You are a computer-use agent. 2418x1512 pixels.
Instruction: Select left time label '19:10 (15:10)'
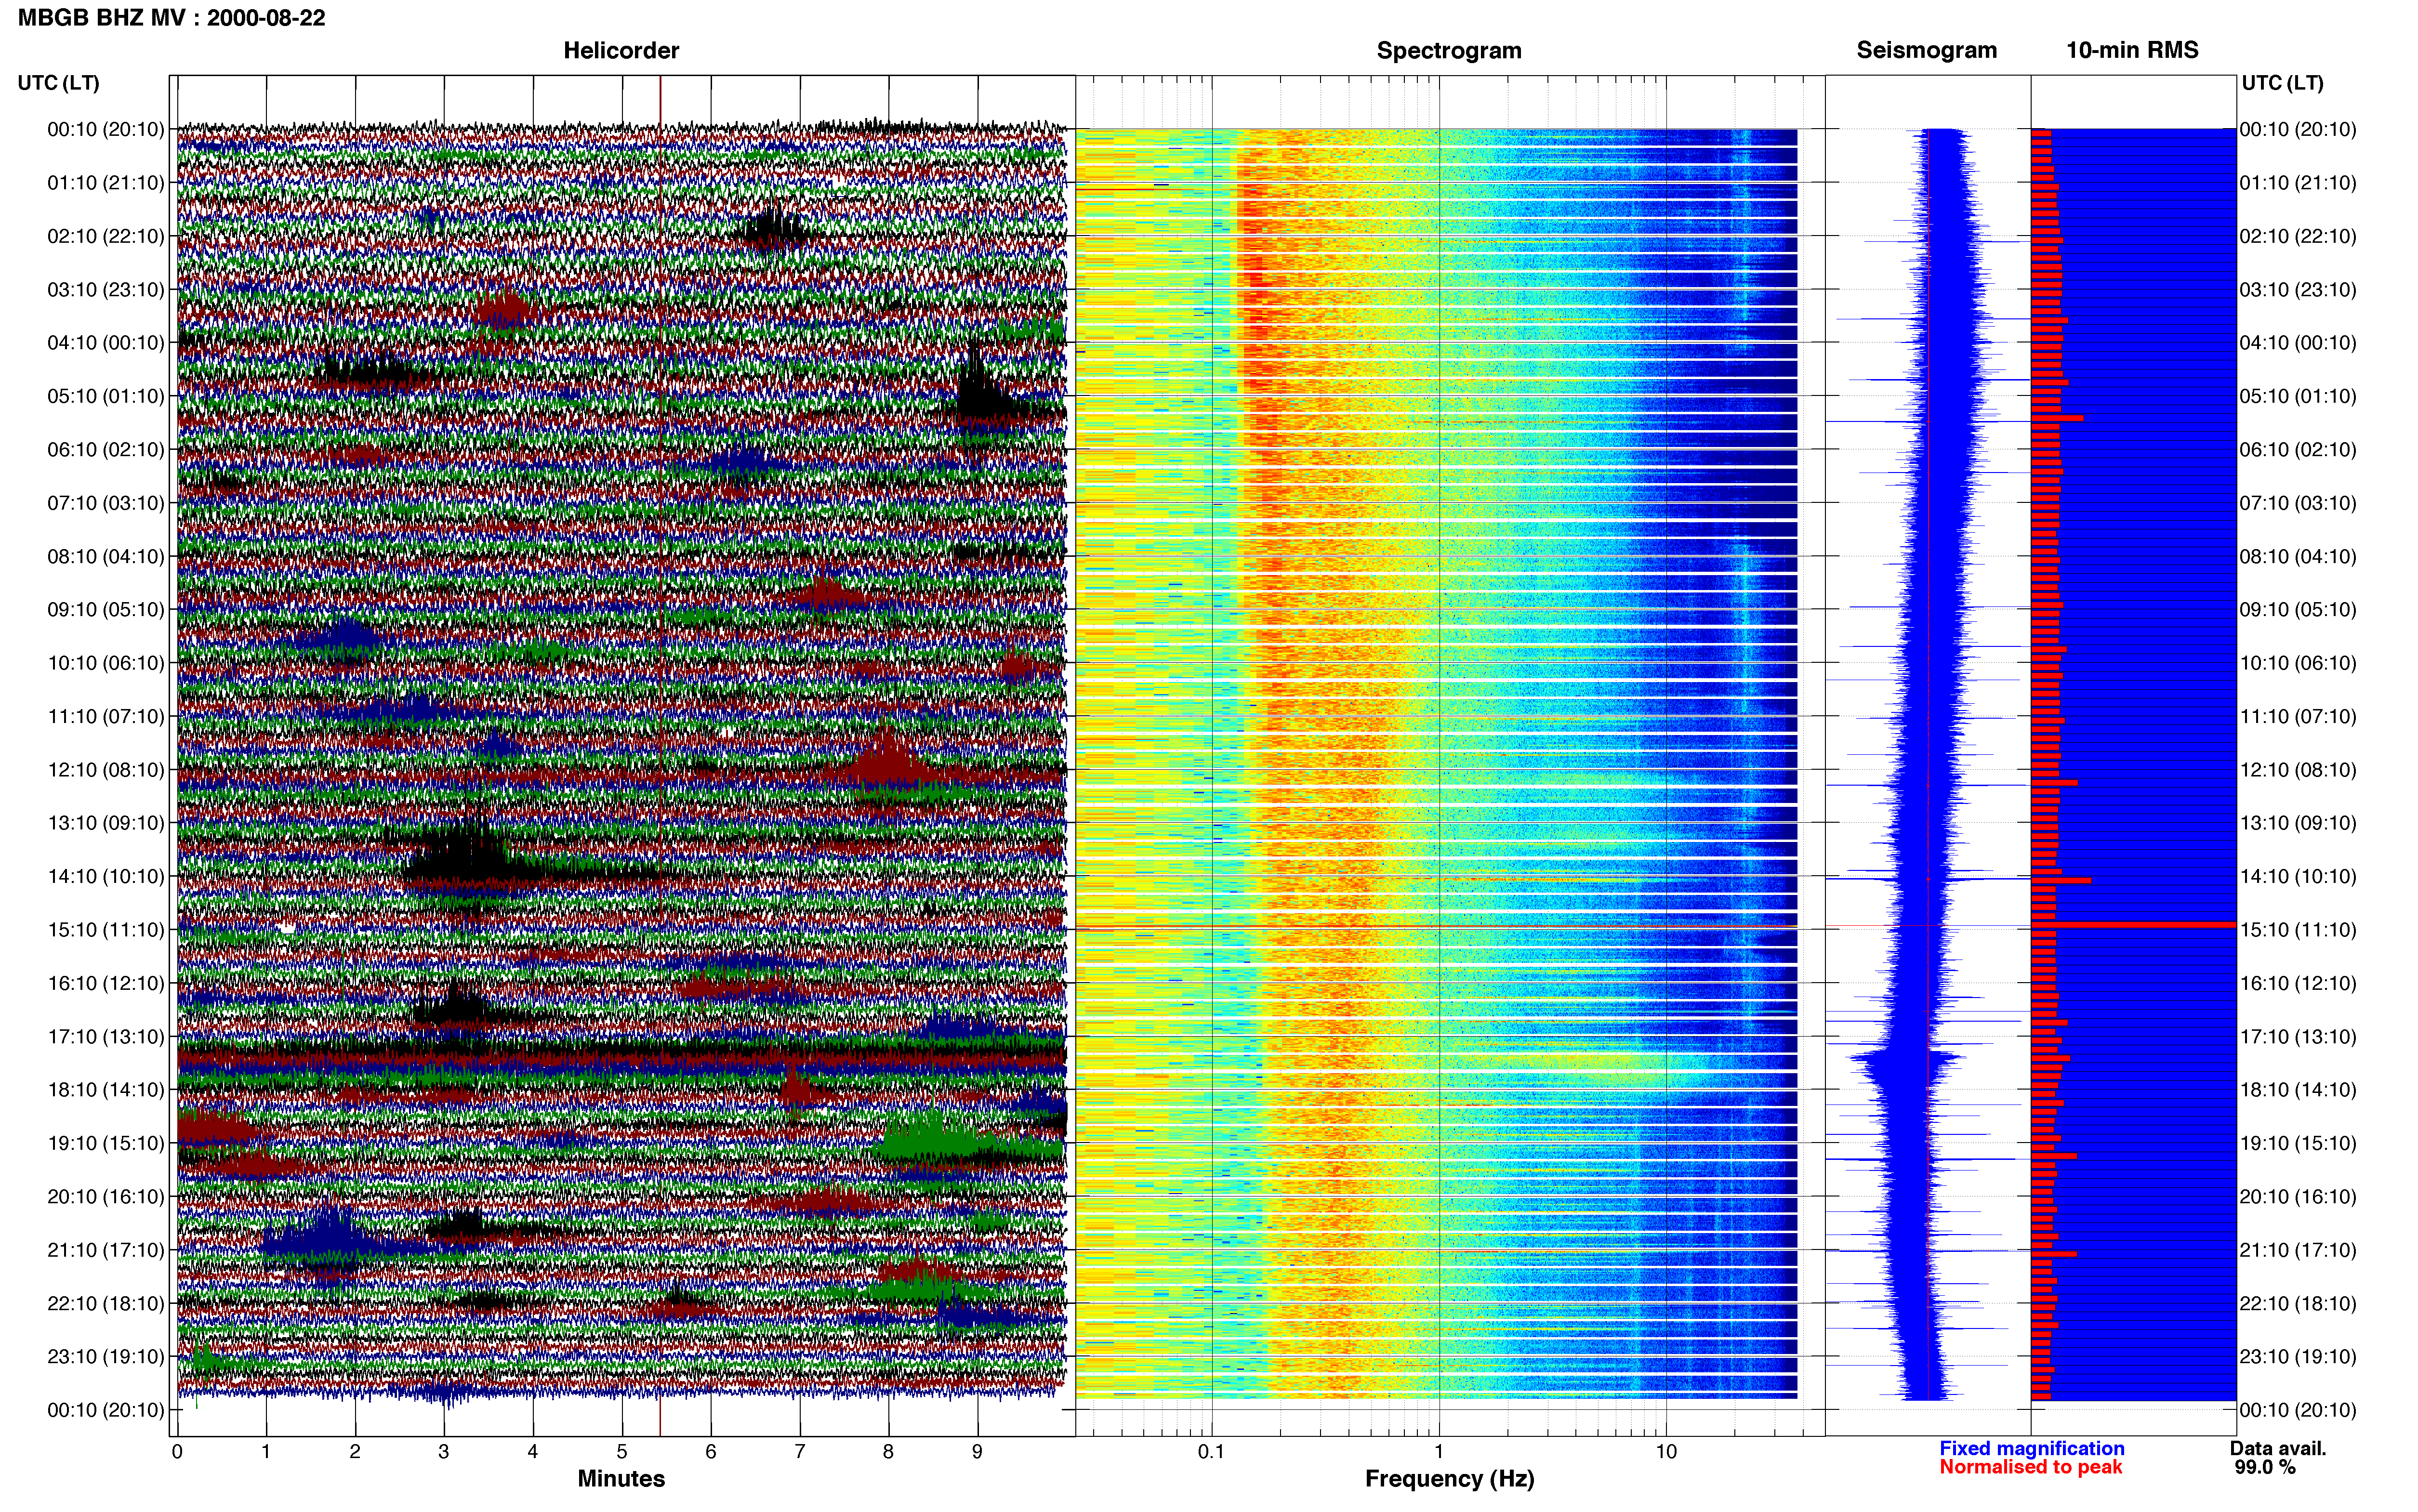pyautogui.click(x=106, y=1143)
